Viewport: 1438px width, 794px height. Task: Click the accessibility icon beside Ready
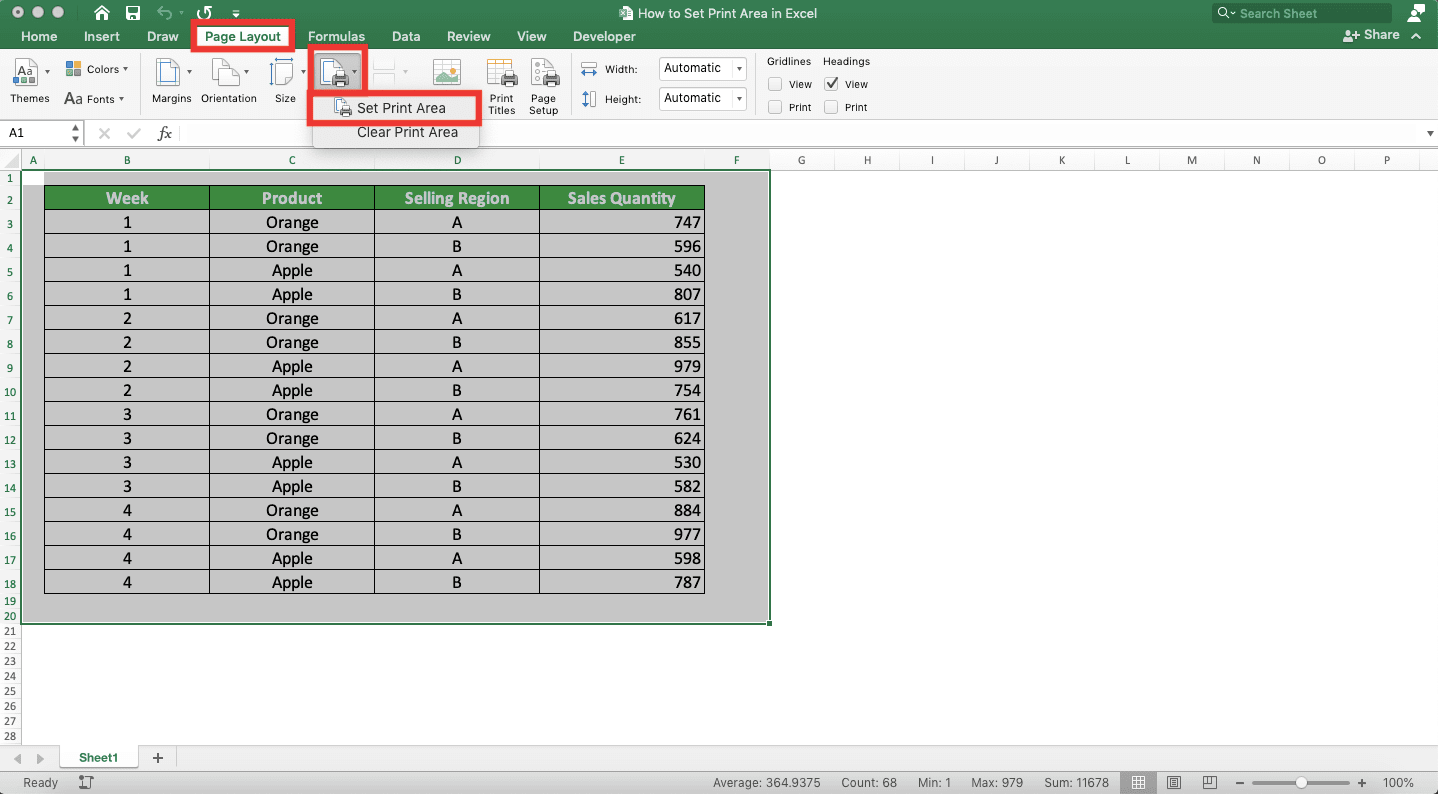[x=86, y=783]
